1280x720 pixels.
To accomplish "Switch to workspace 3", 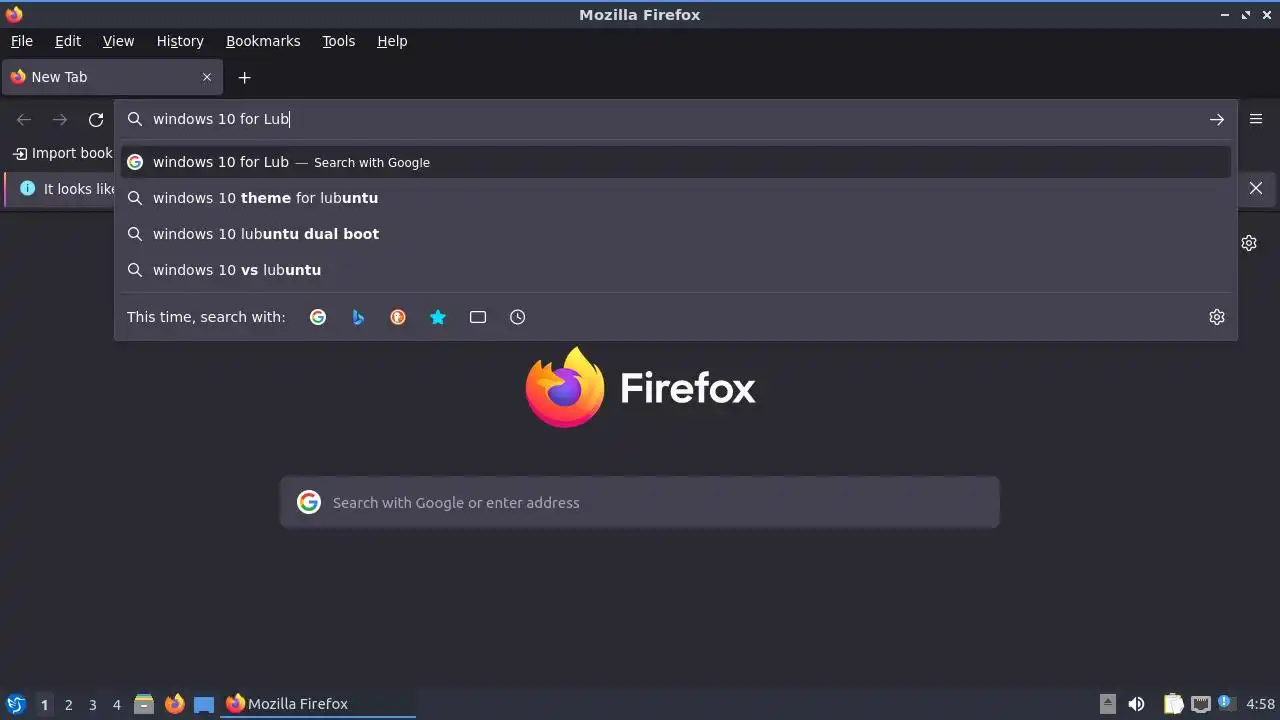I will [92, 704].
